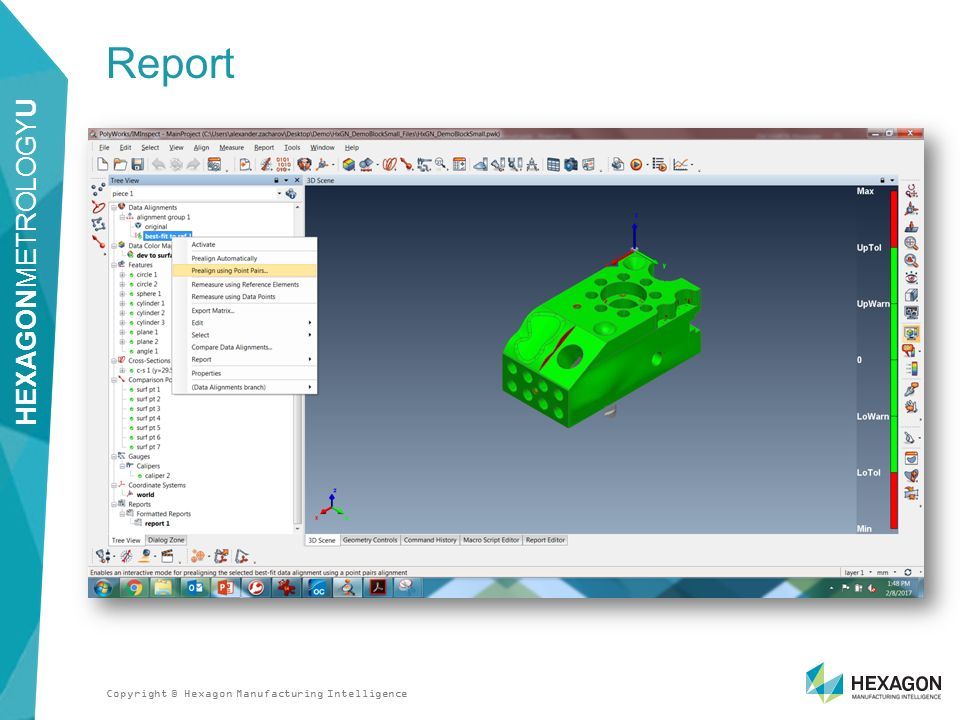Open the layer 1 dropdown in status bar
The height and width of the screenshot is (720, 960).
point(870,572)
